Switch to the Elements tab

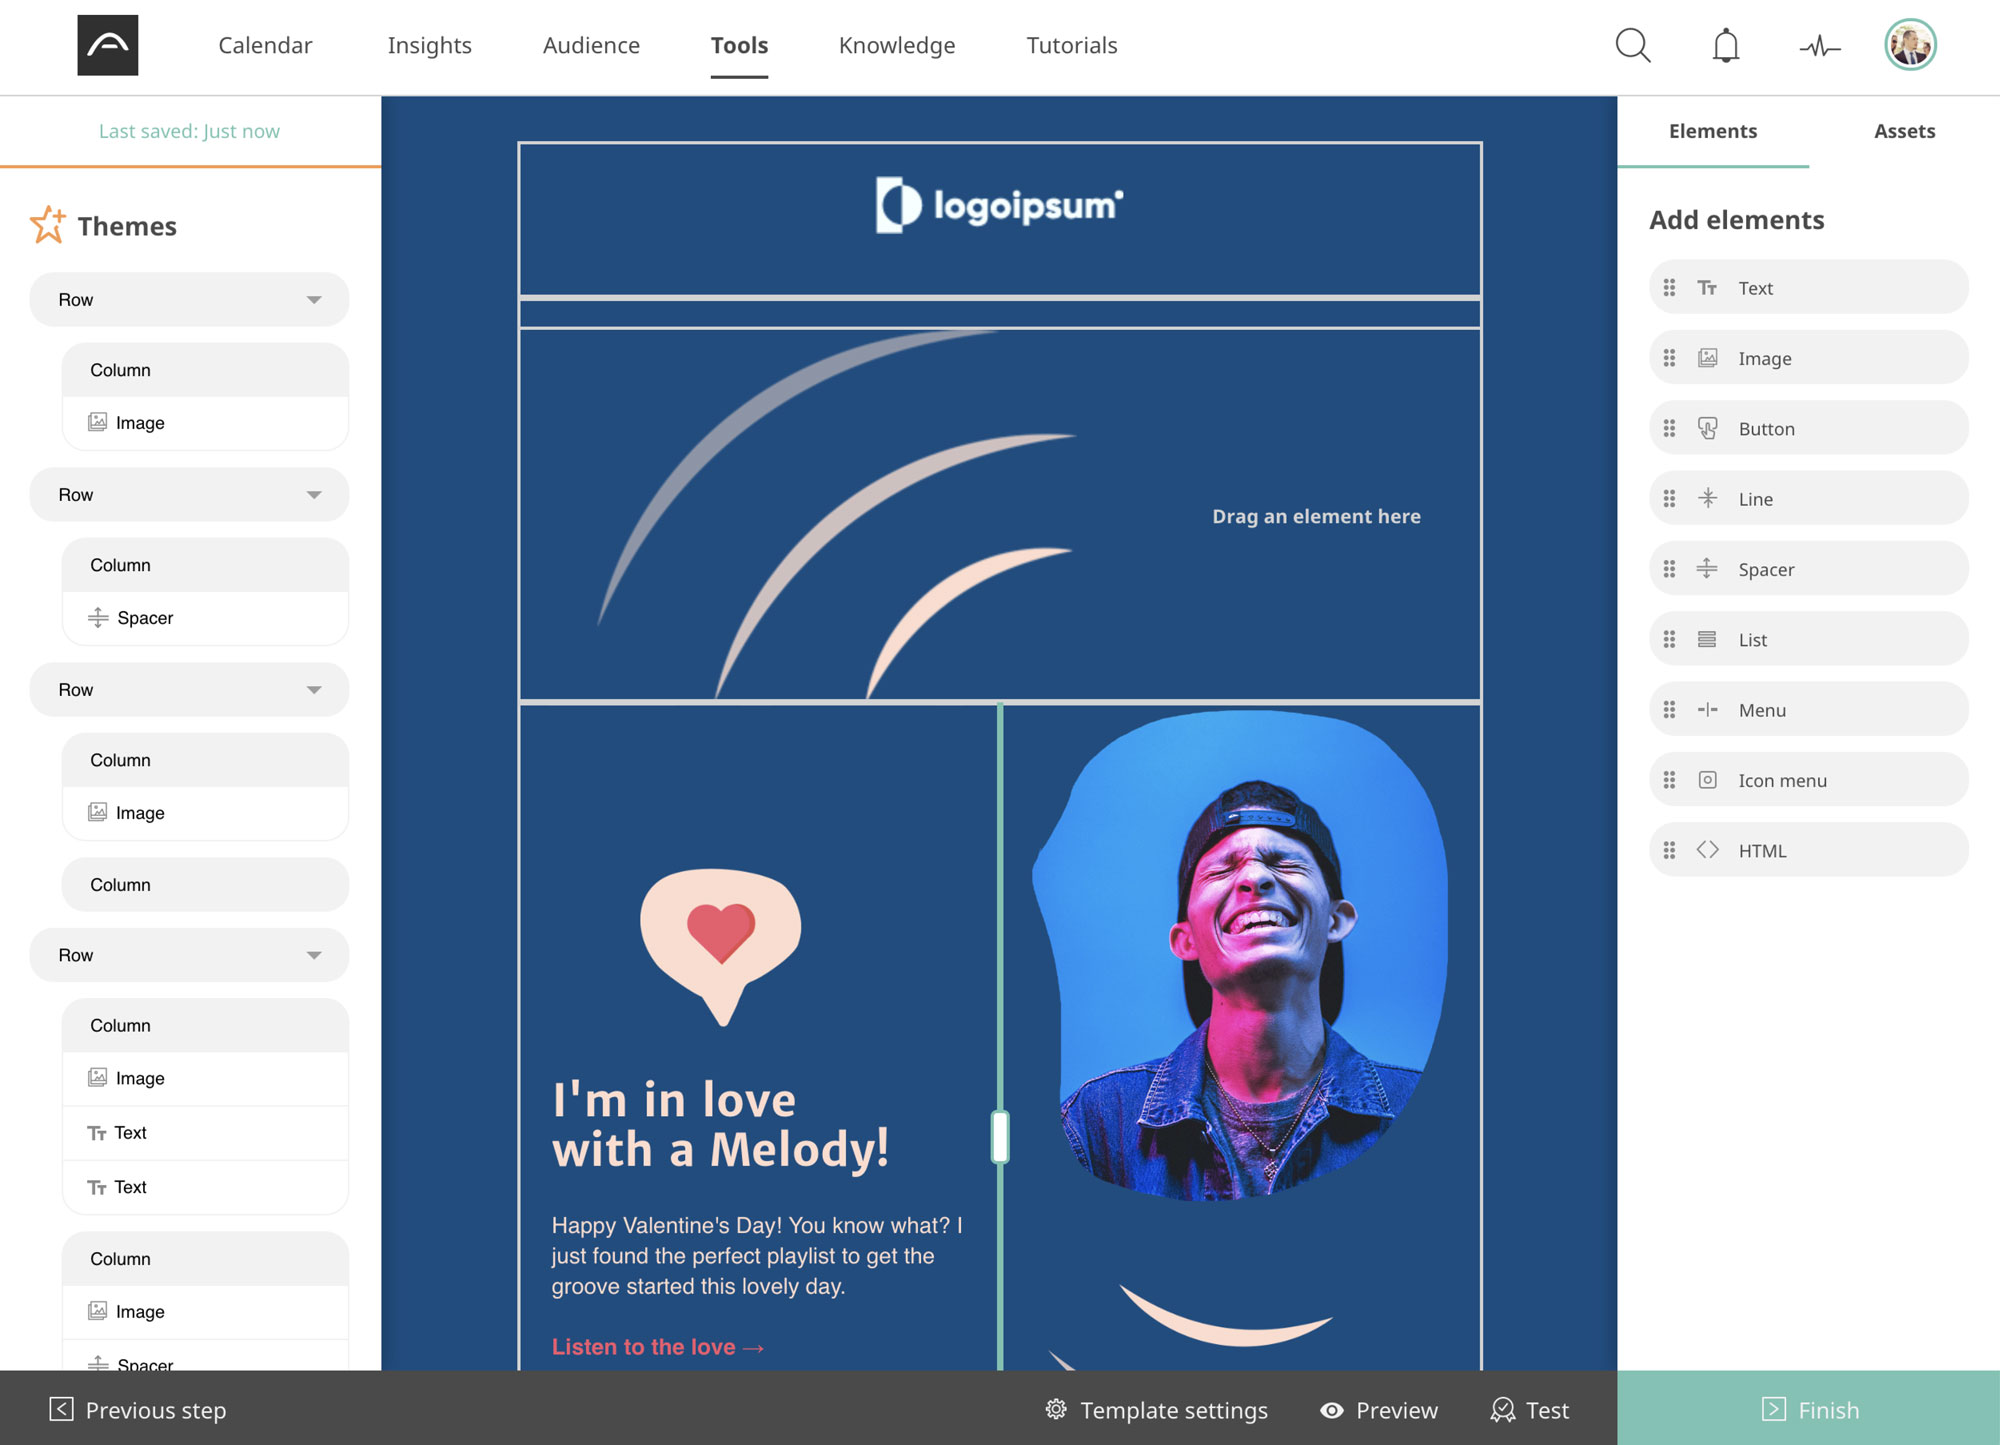pyautogui.click(x=1712, y=131)
